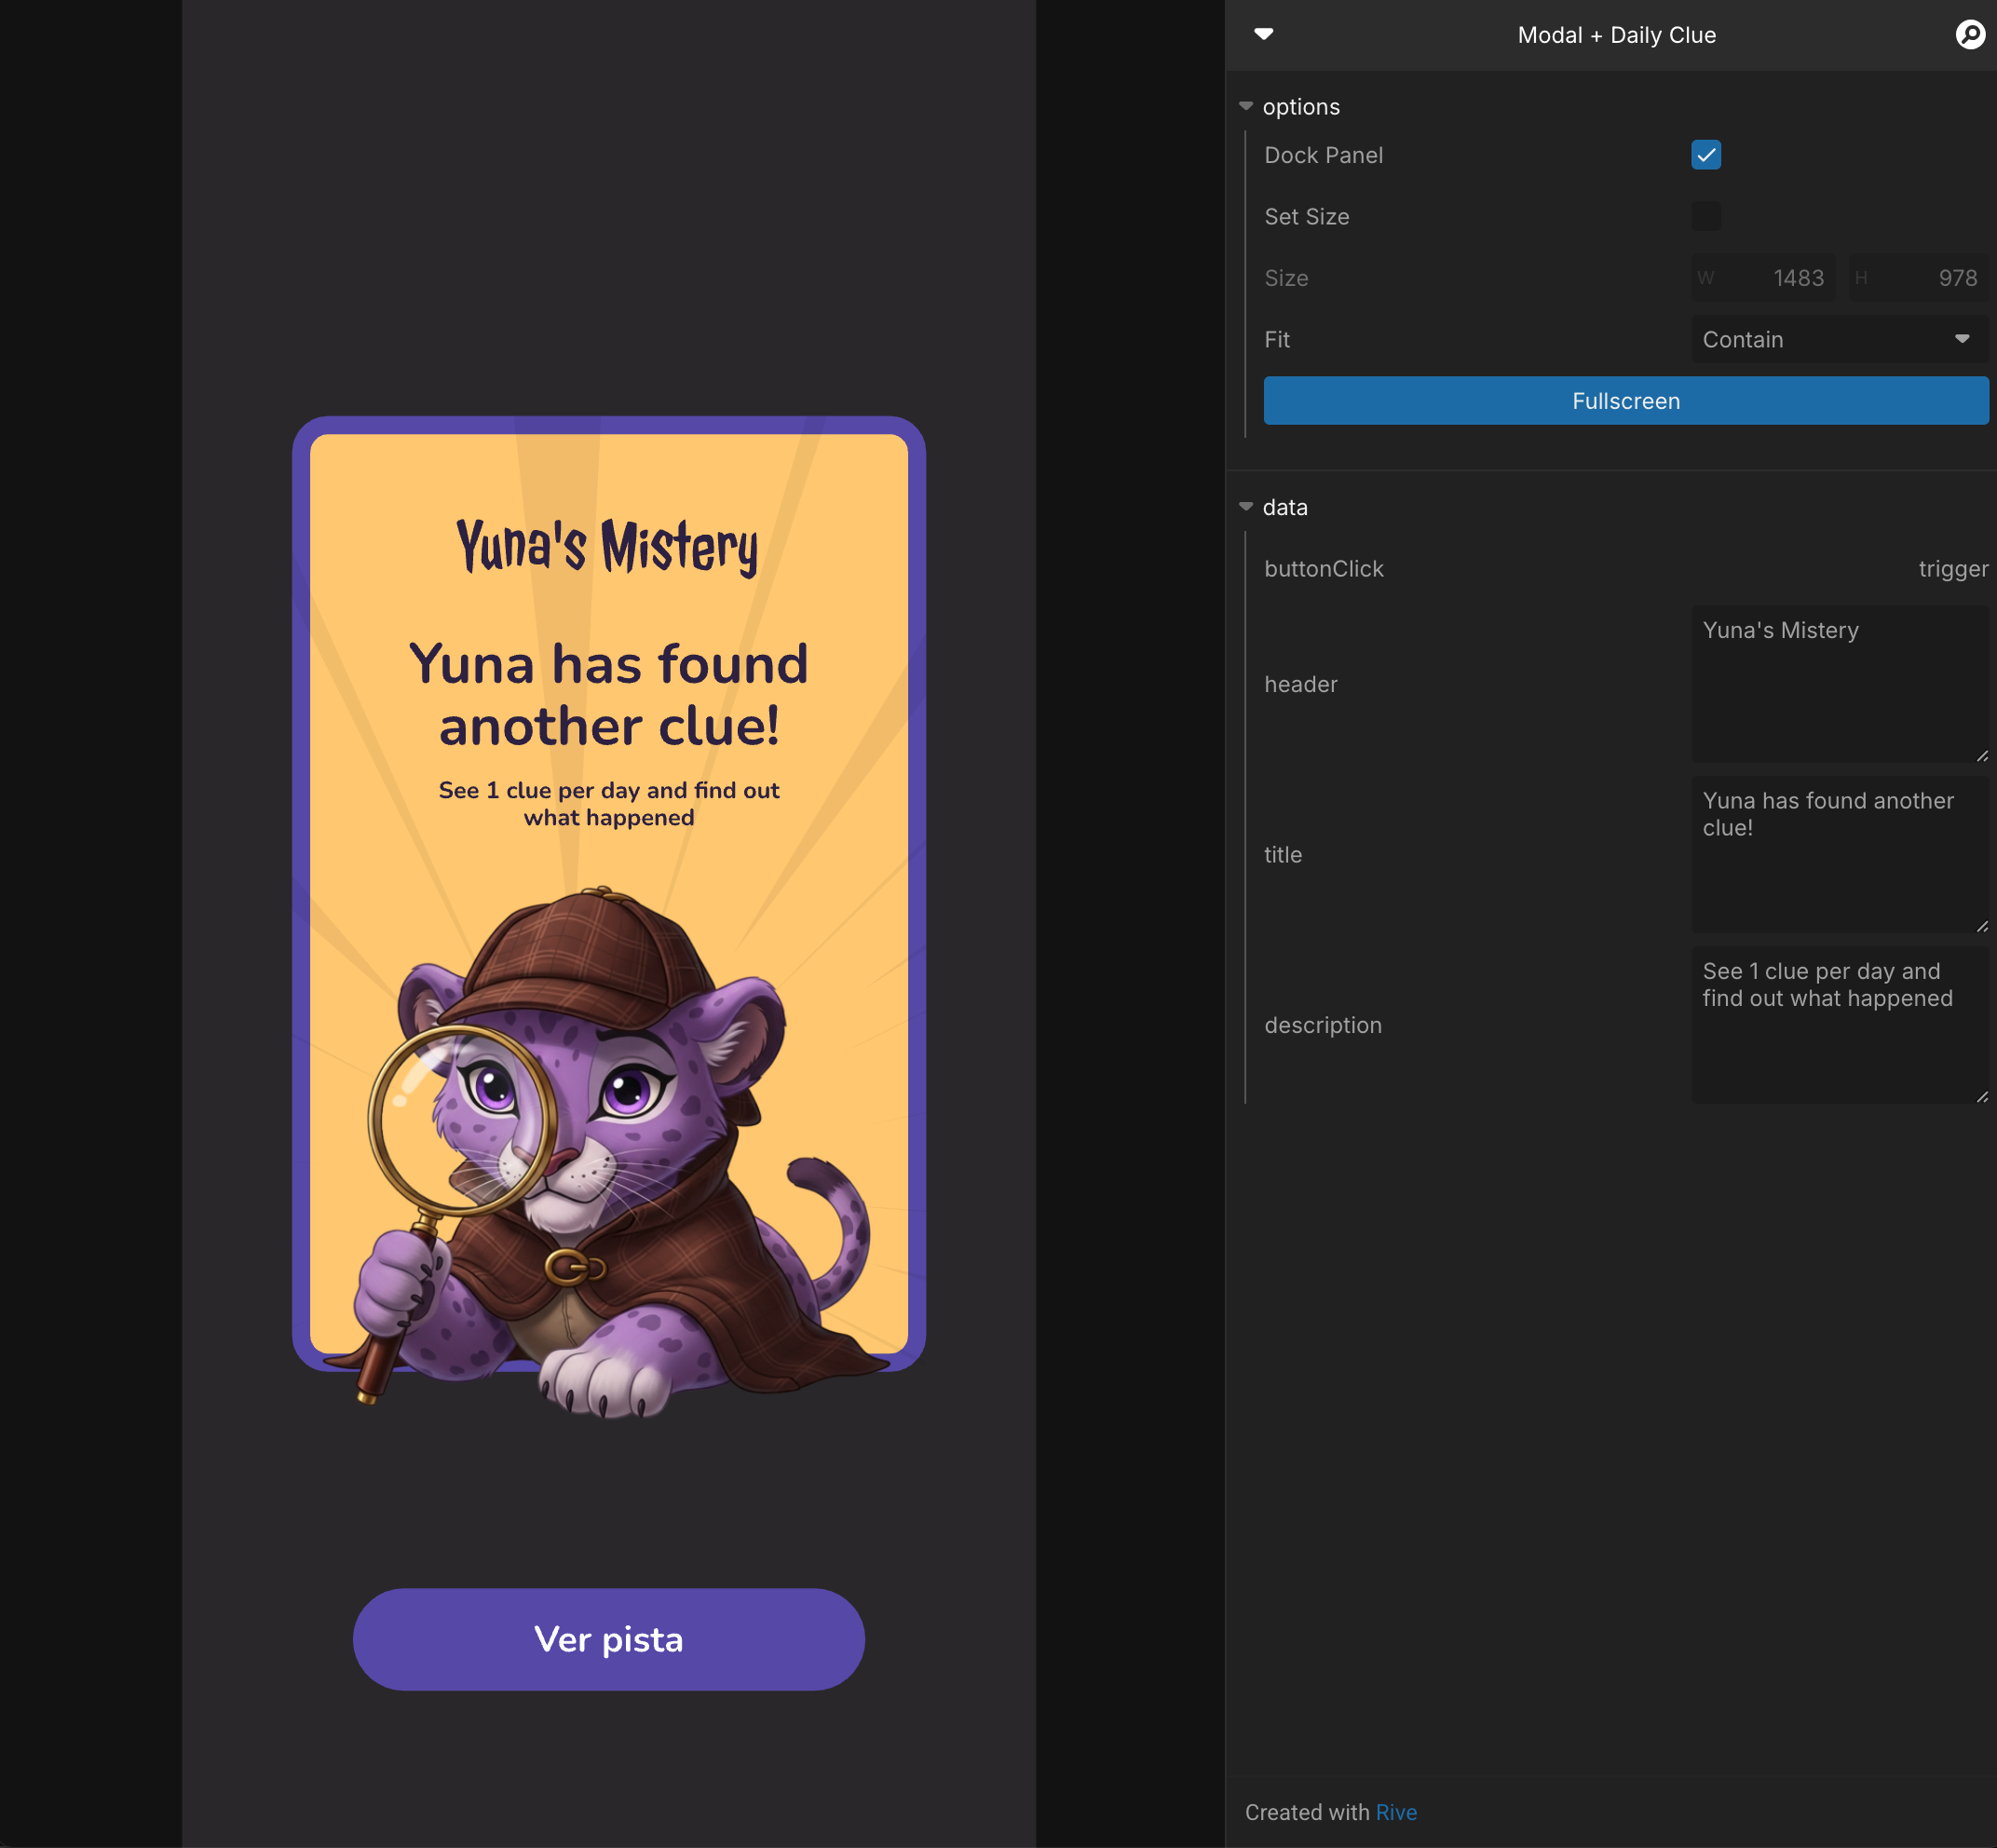Image resolution: width=1997 pixels, height=1848 pixels.
Task: Collapse the data section
Action: click(1246, 507)
